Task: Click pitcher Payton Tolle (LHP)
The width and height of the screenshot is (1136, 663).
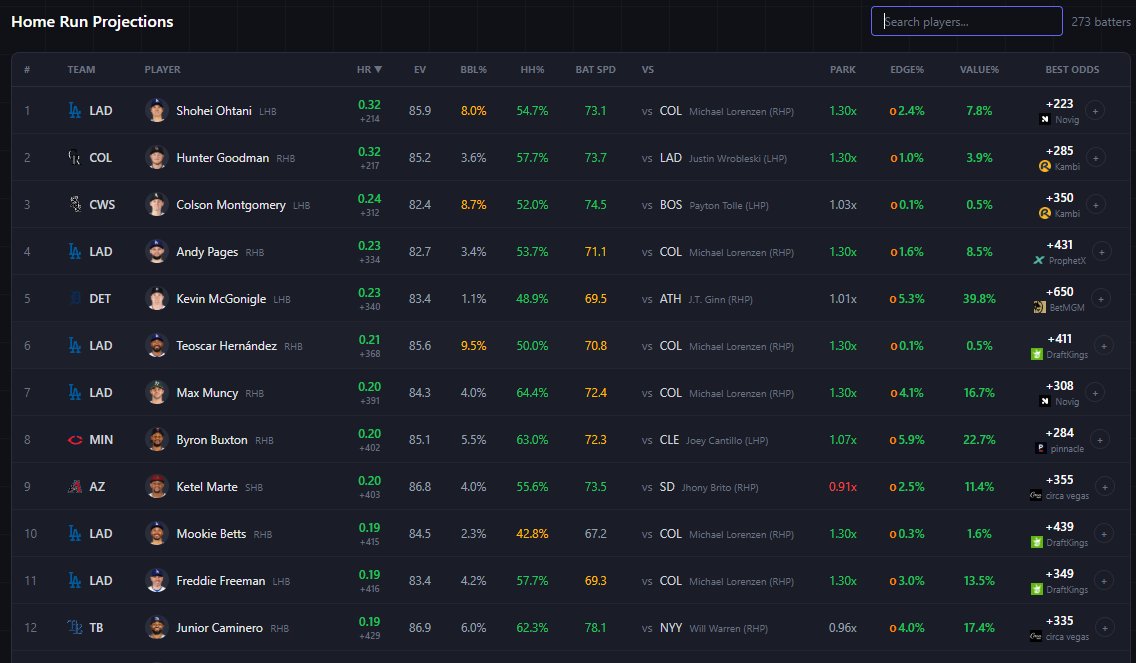Action: [x=729, y=206]
